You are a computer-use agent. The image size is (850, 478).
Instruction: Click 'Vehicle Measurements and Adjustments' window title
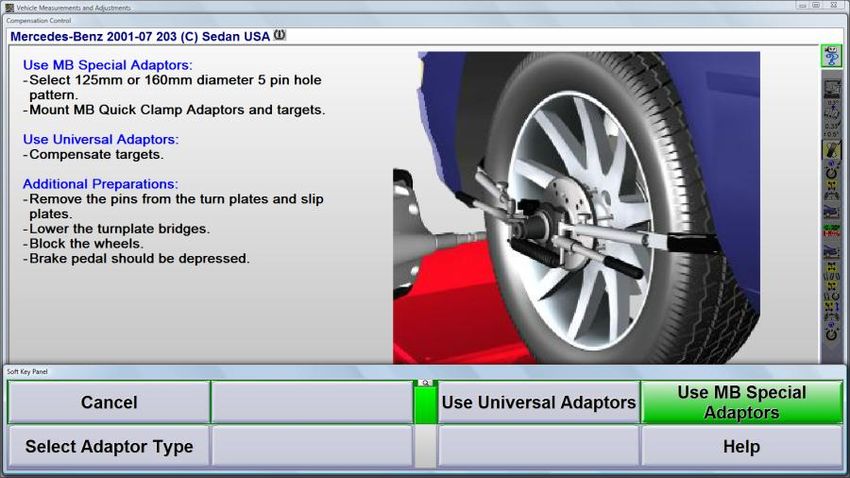pos(73,8)
